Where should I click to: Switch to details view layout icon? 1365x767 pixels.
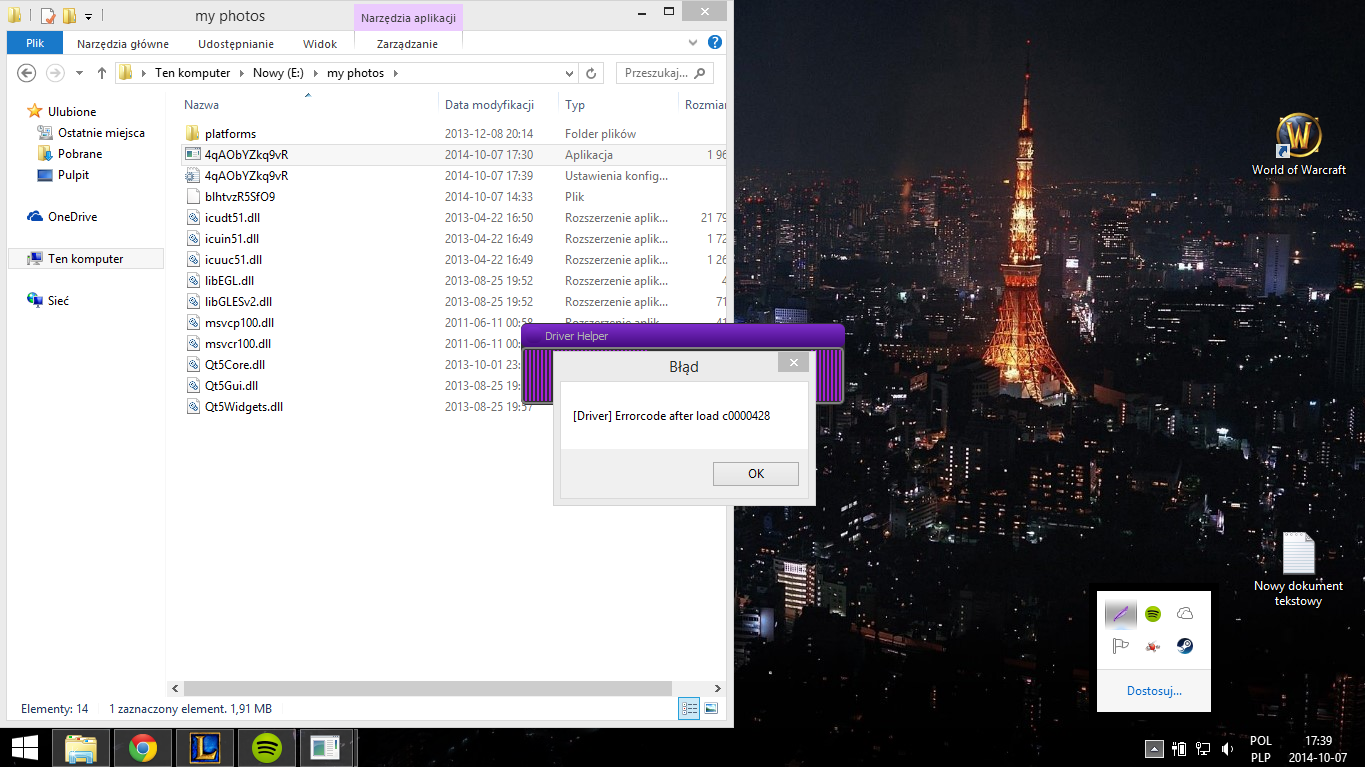[x=689, y=708]
